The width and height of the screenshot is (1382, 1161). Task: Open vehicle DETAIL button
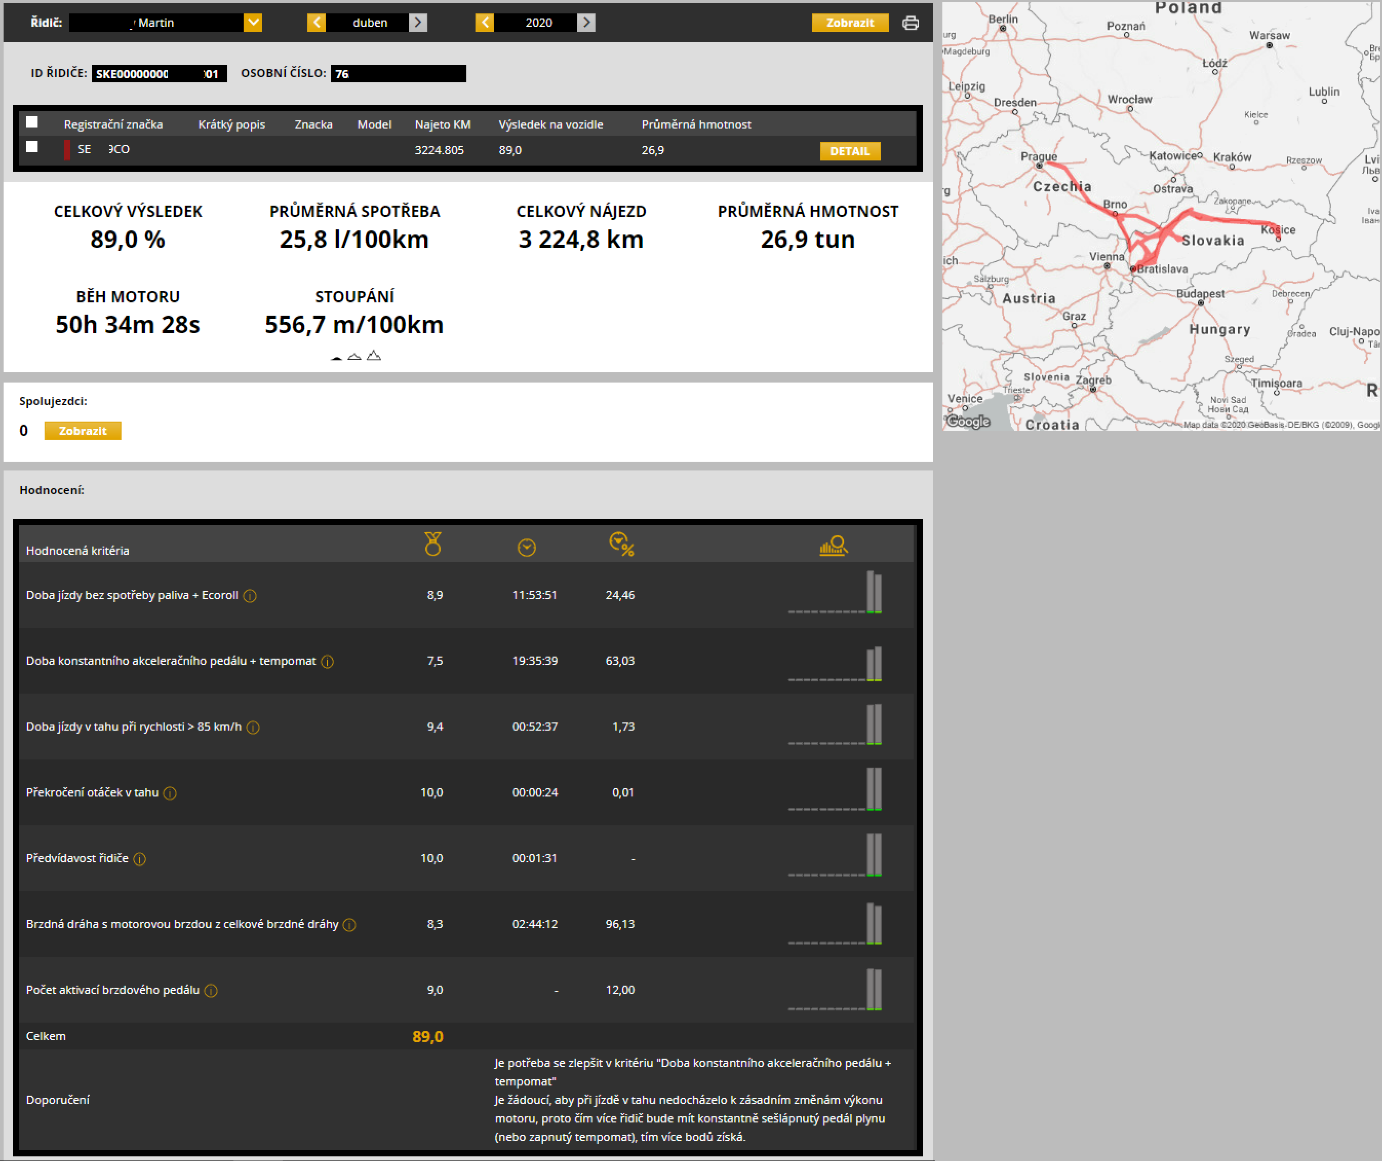tap(849, 151)
